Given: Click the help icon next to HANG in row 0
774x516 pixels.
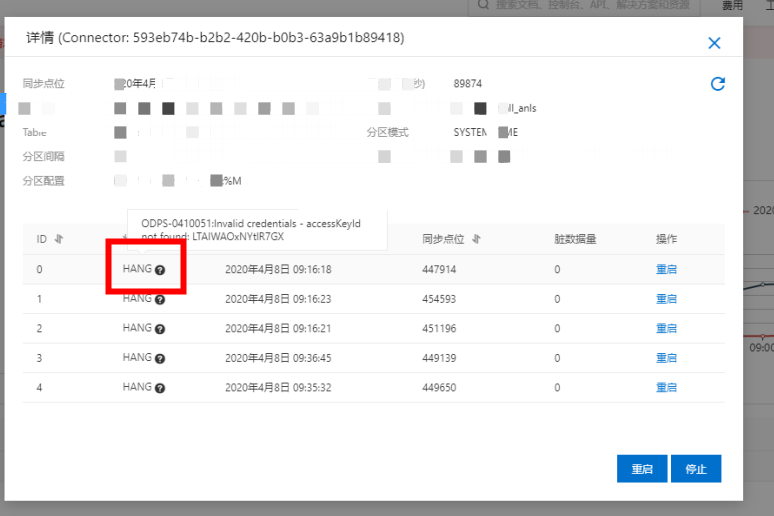Looking at the screenshot, I should 160,270.
